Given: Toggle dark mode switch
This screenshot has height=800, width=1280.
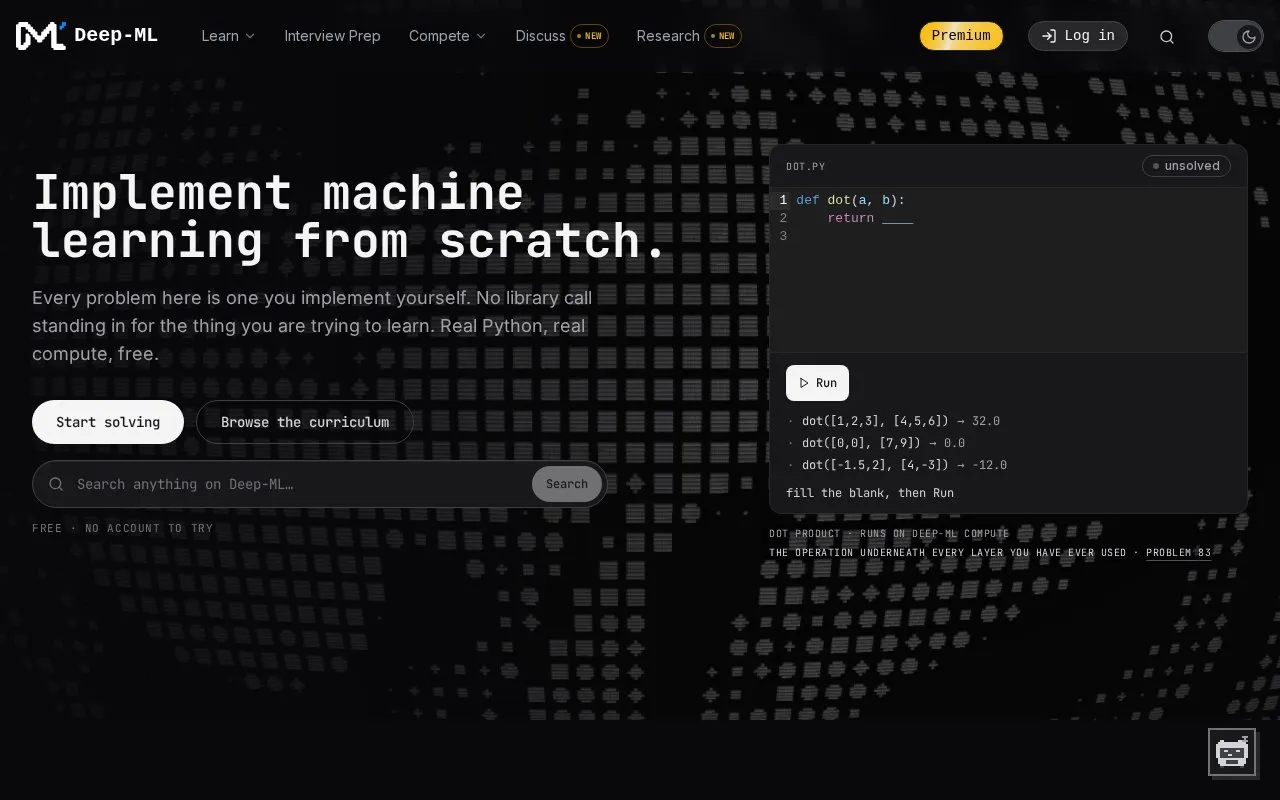Looking at the screenshot, I should click(1236, 37).
